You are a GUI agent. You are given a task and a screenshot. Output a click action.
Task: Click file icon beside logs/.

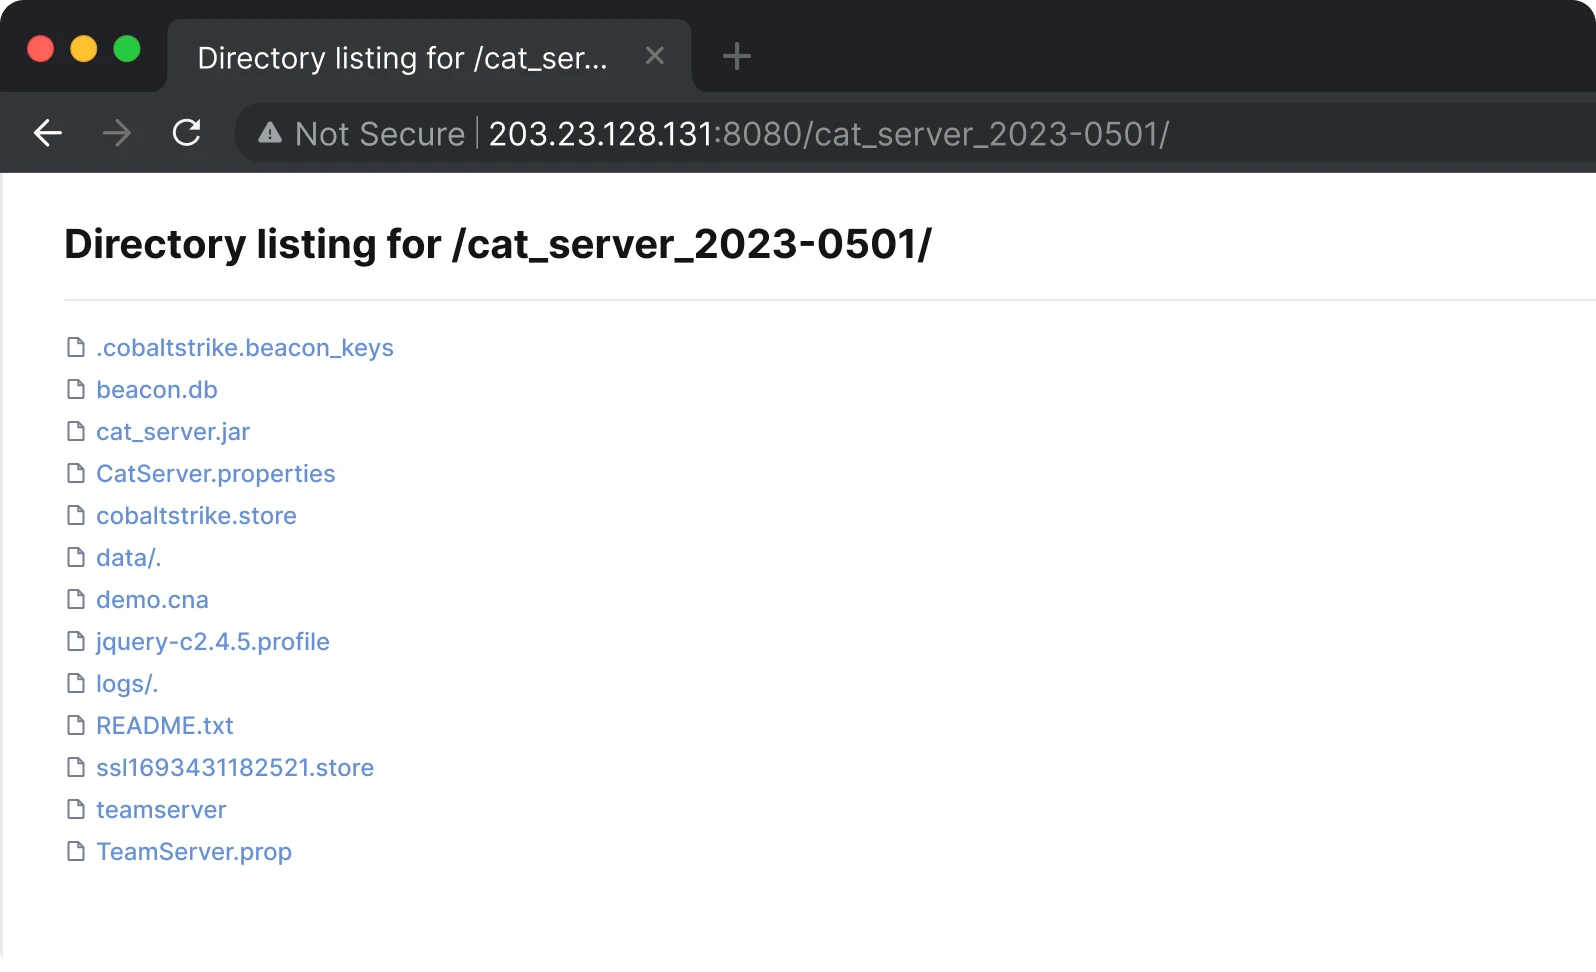(x=76, y=683)
